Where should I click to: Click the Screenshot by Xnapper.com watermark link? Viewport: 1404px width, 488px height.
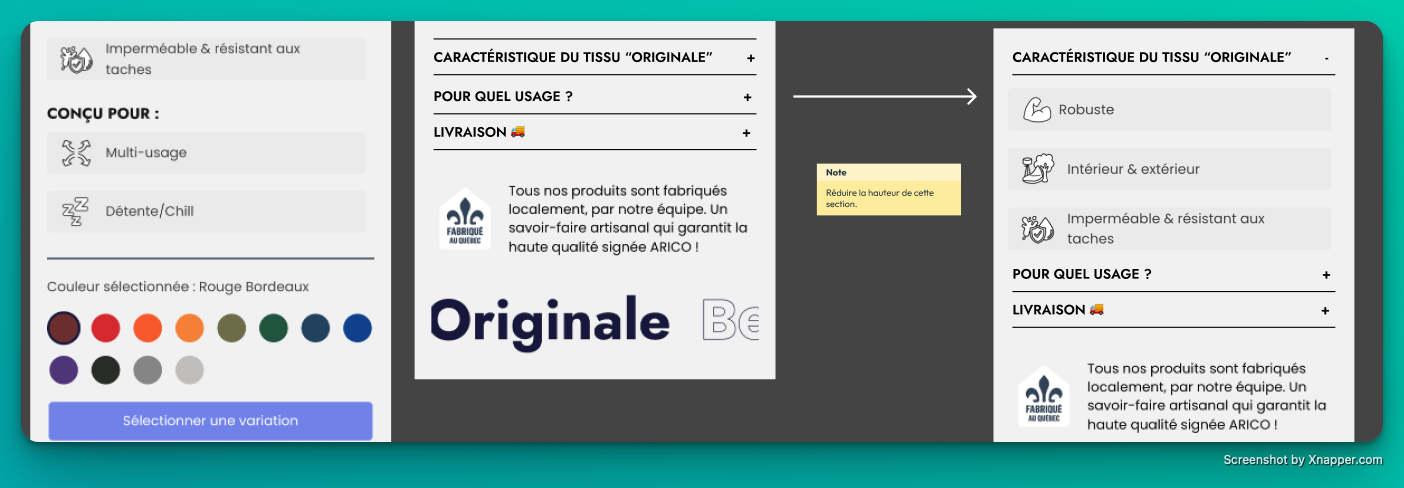(1303, 460)
